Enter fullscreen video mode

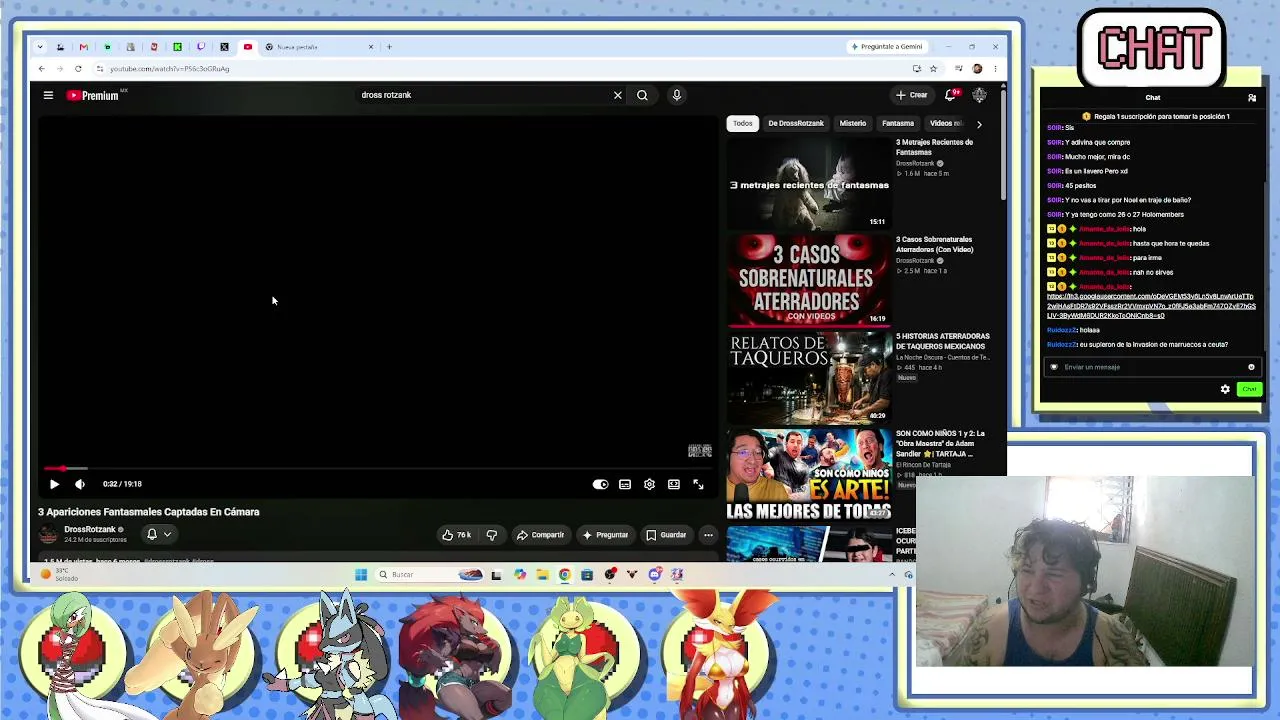(x=698, y=484)
